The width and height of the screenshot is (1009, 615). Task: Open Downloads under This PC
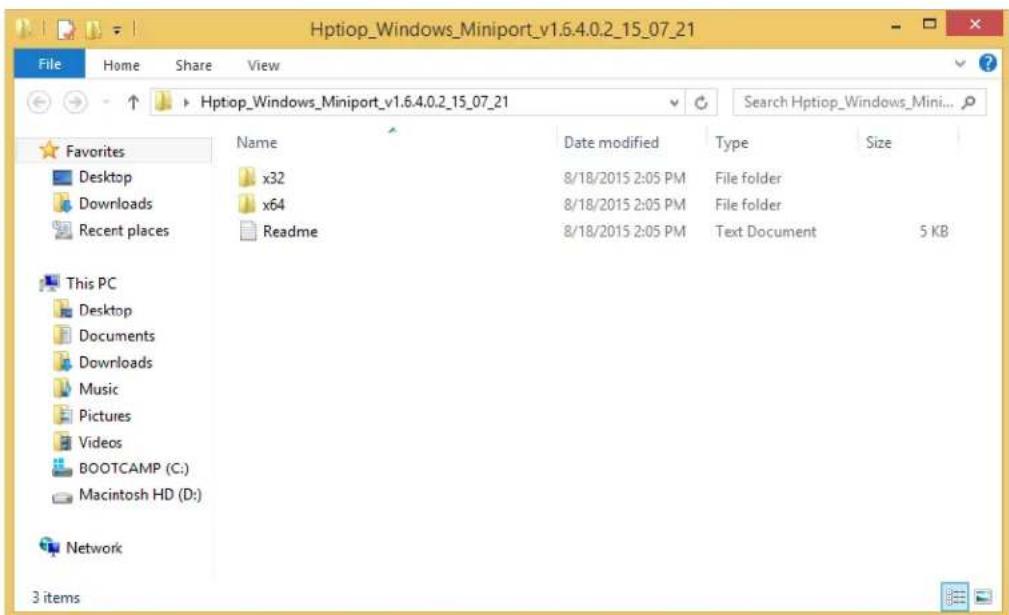pos(116,363)
